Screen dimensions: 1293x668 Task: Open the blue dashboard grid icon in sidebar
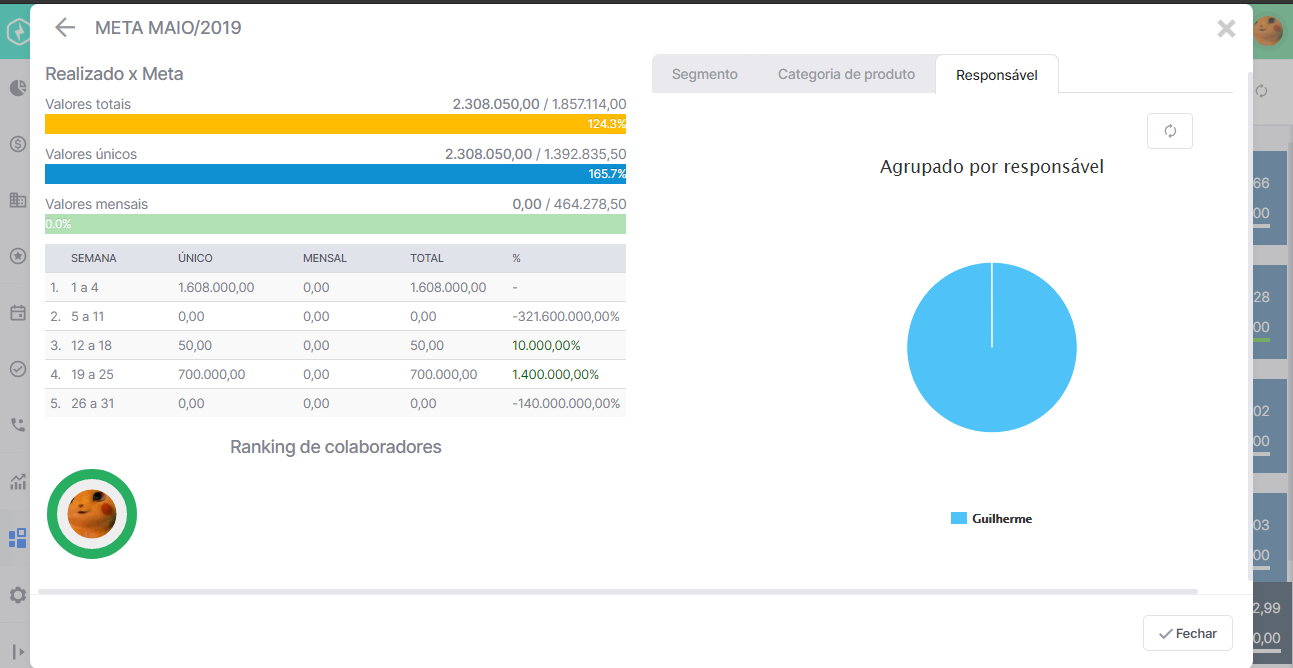(17, 539)
